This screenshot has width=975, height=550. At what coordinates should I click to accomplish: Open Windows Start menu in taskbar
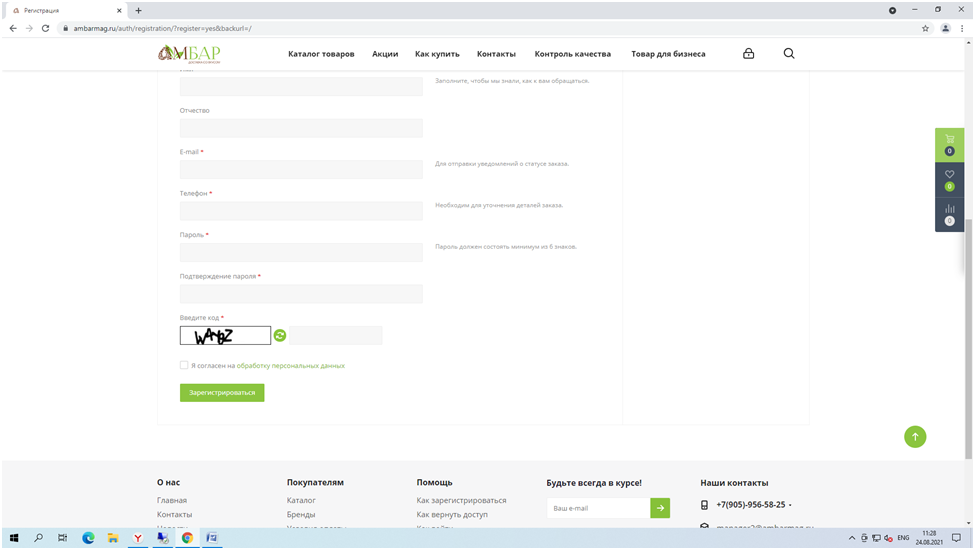click(14, 538)
